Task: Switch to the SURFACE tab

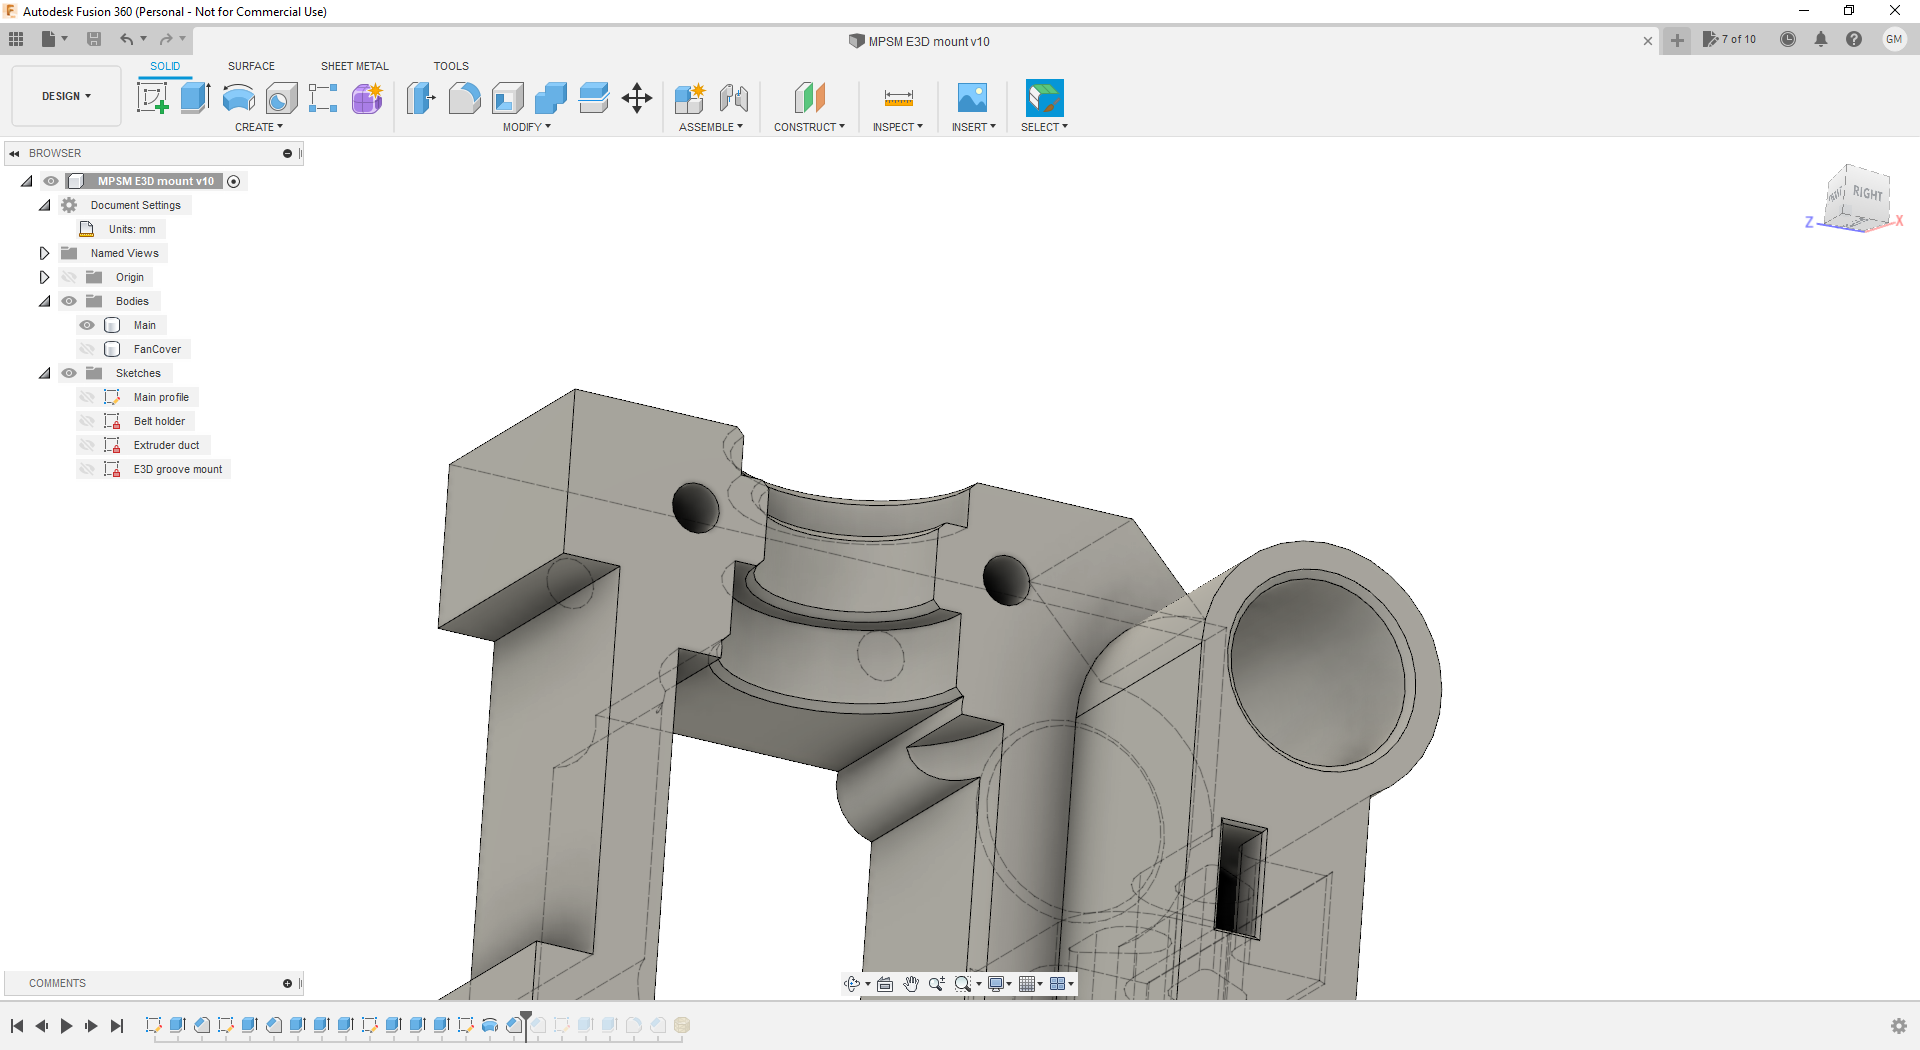Action: pos(251,66)
